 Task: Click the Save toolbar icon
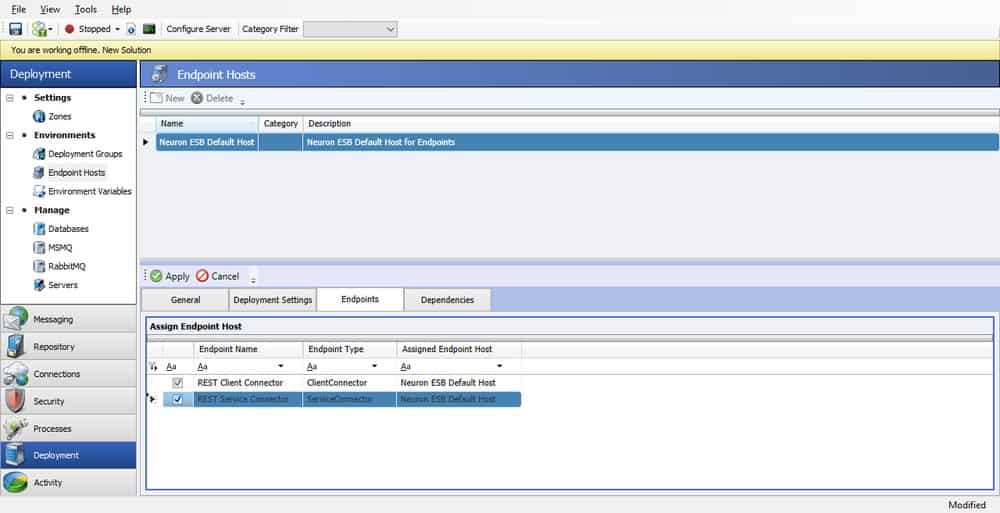click(15, 29)
